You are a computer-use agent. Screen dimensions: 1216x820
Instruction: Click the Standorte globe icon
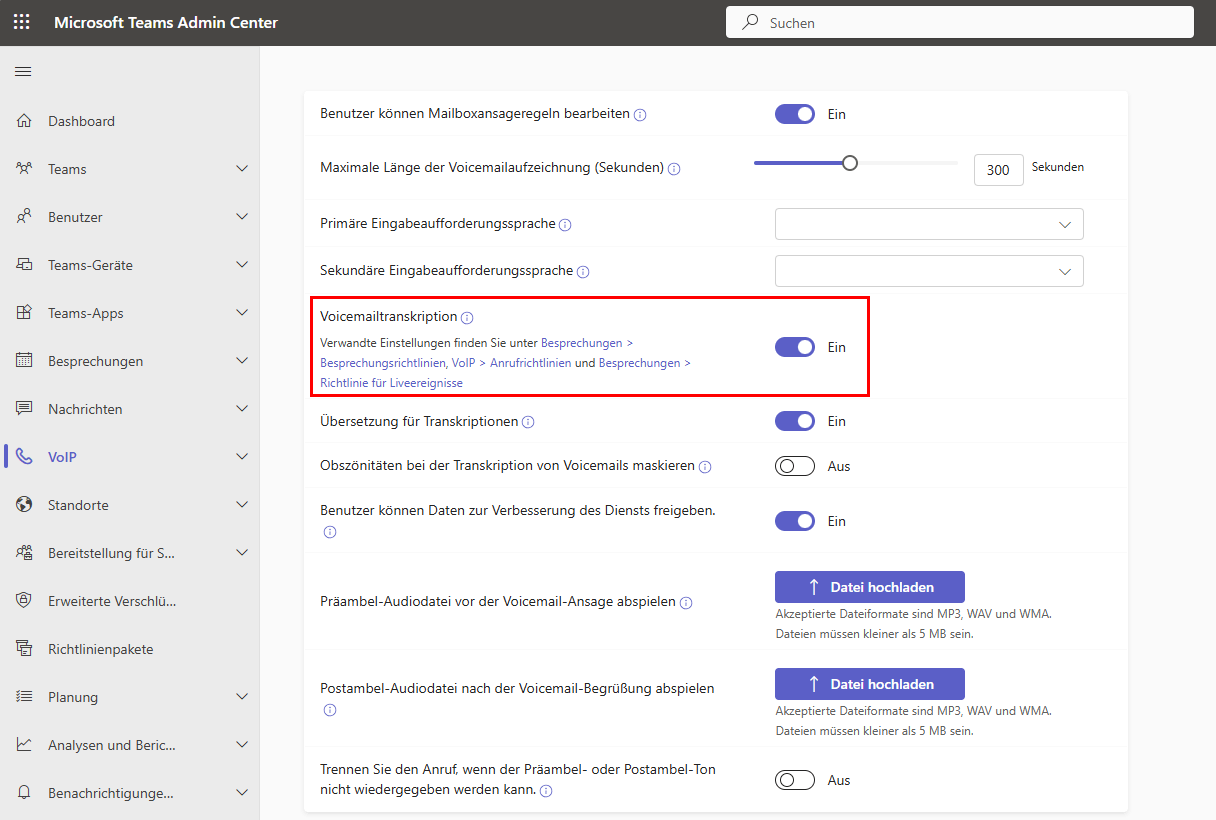click(25, 505)
